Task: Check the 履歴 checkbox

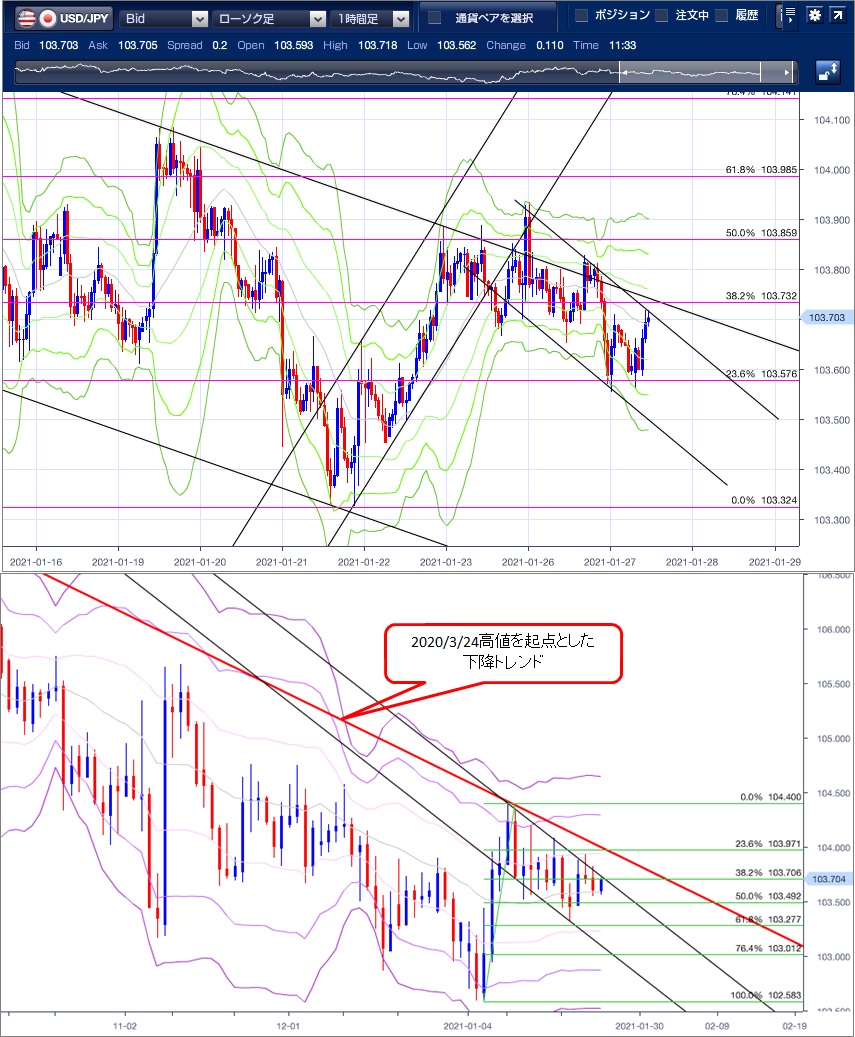Action: tap(720, 16)
